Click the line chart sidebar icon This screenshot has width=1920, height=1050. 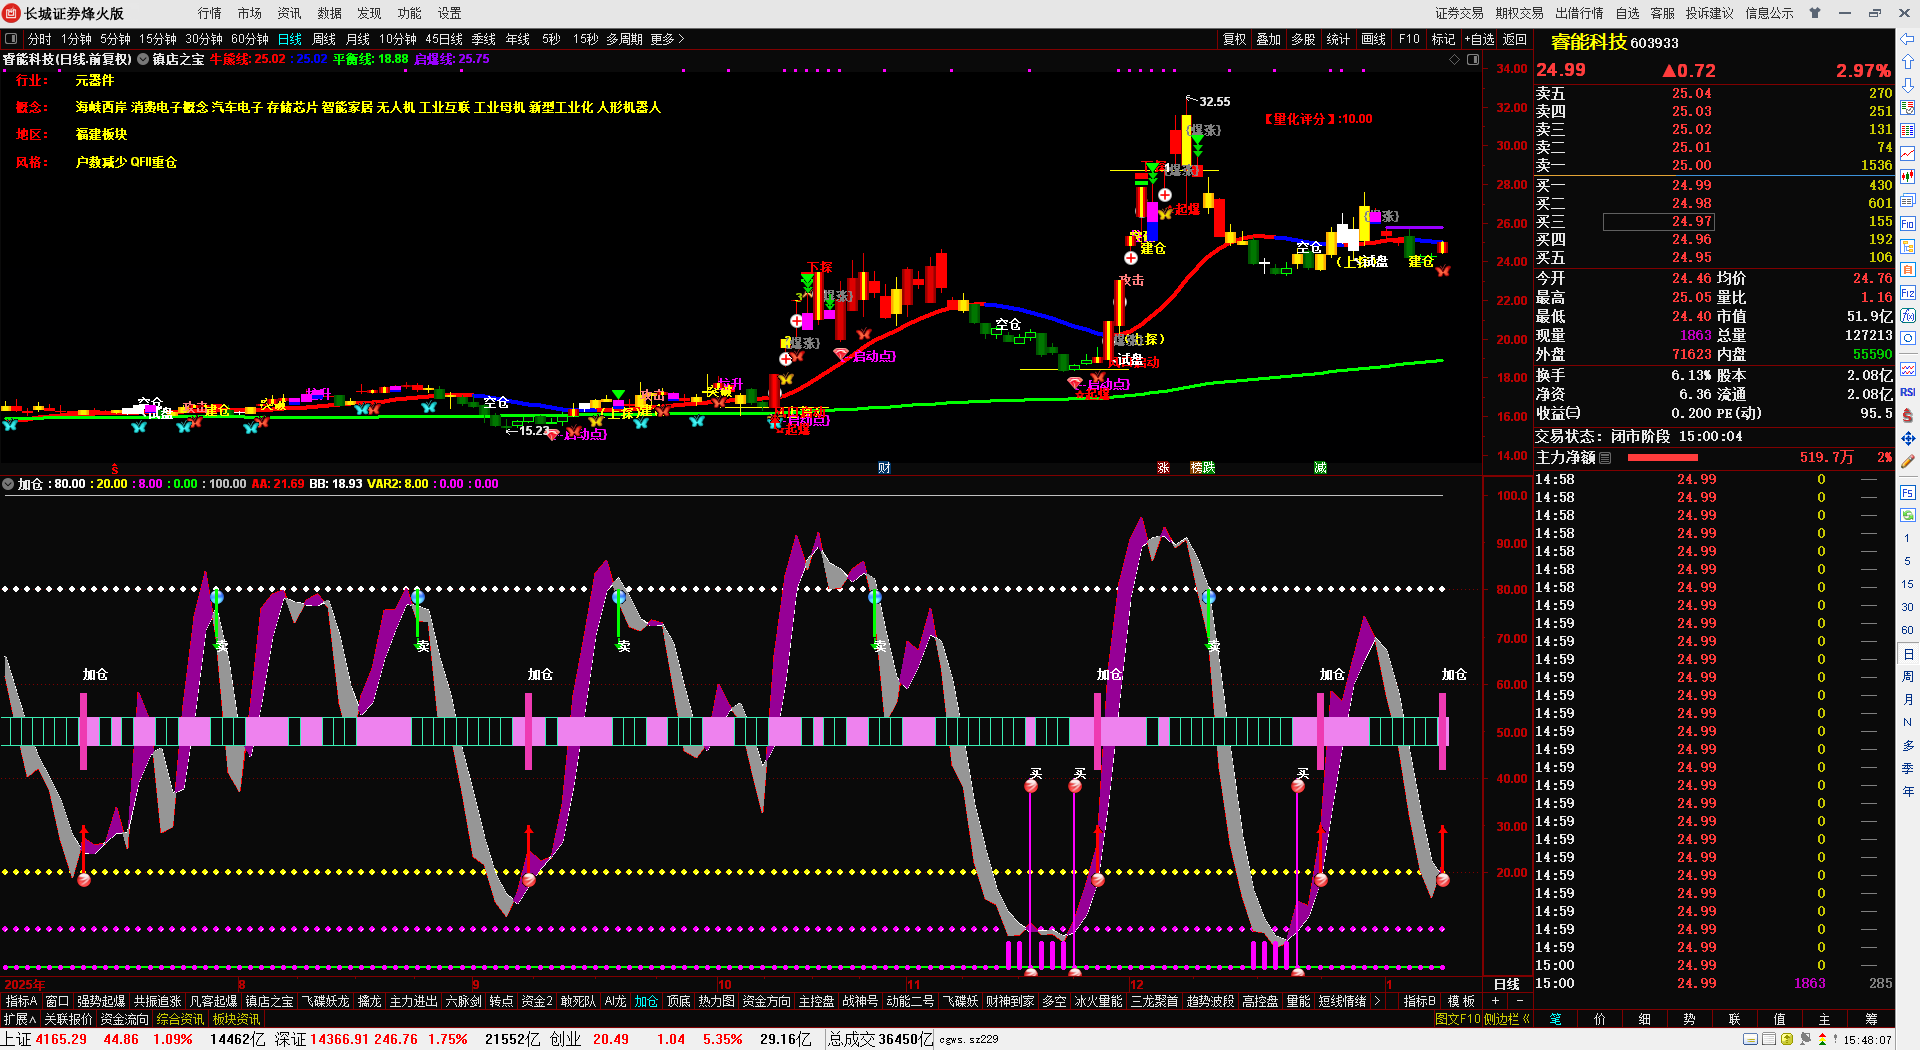coord(1908,154)
